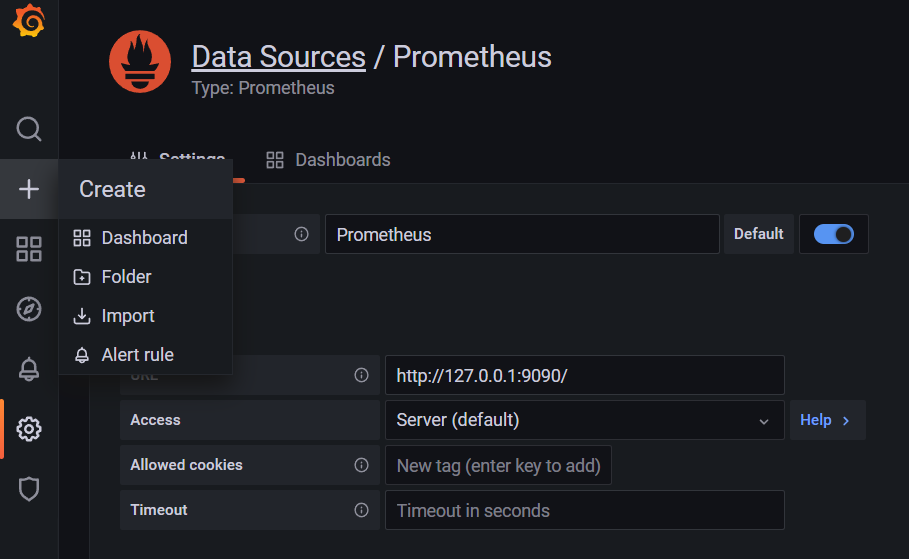Click the Timeout info icon
909x559 pixels.
point(361,510)
